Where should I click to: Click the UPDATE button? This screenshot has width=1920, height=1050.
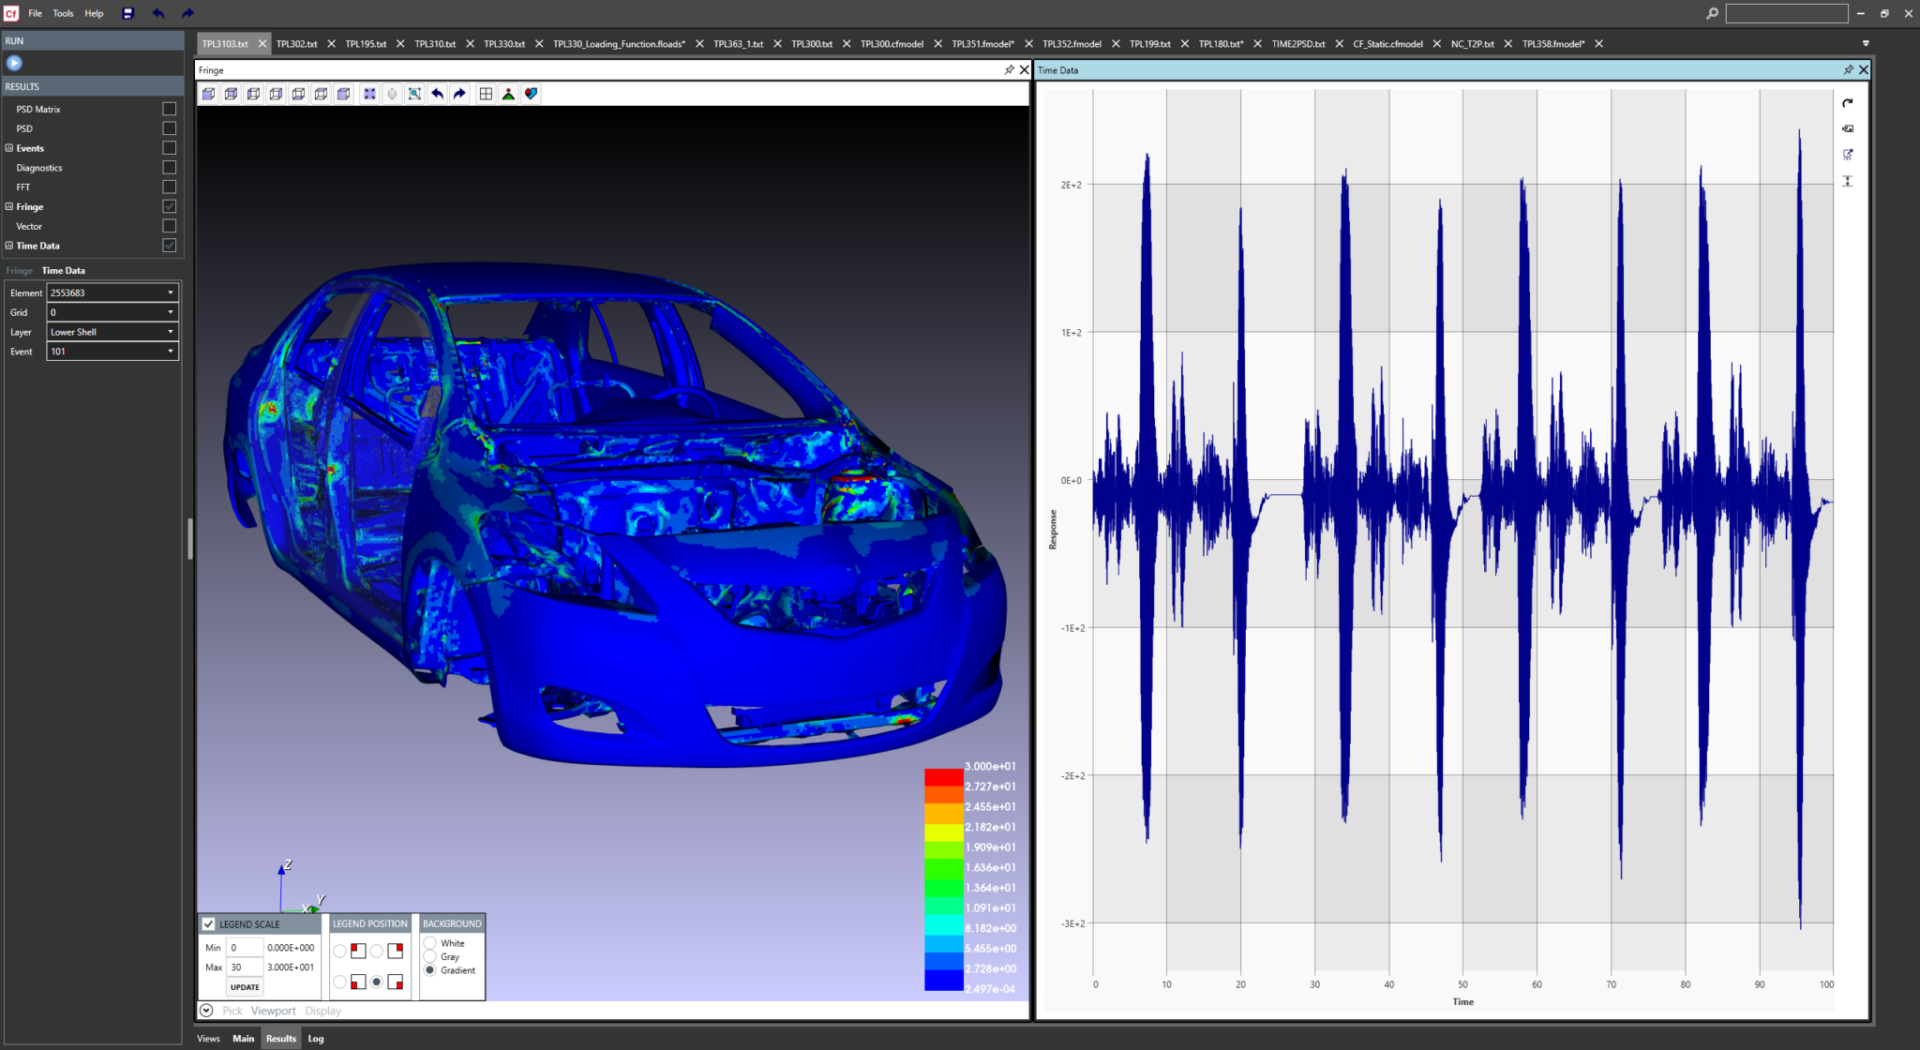click(245, 987)
